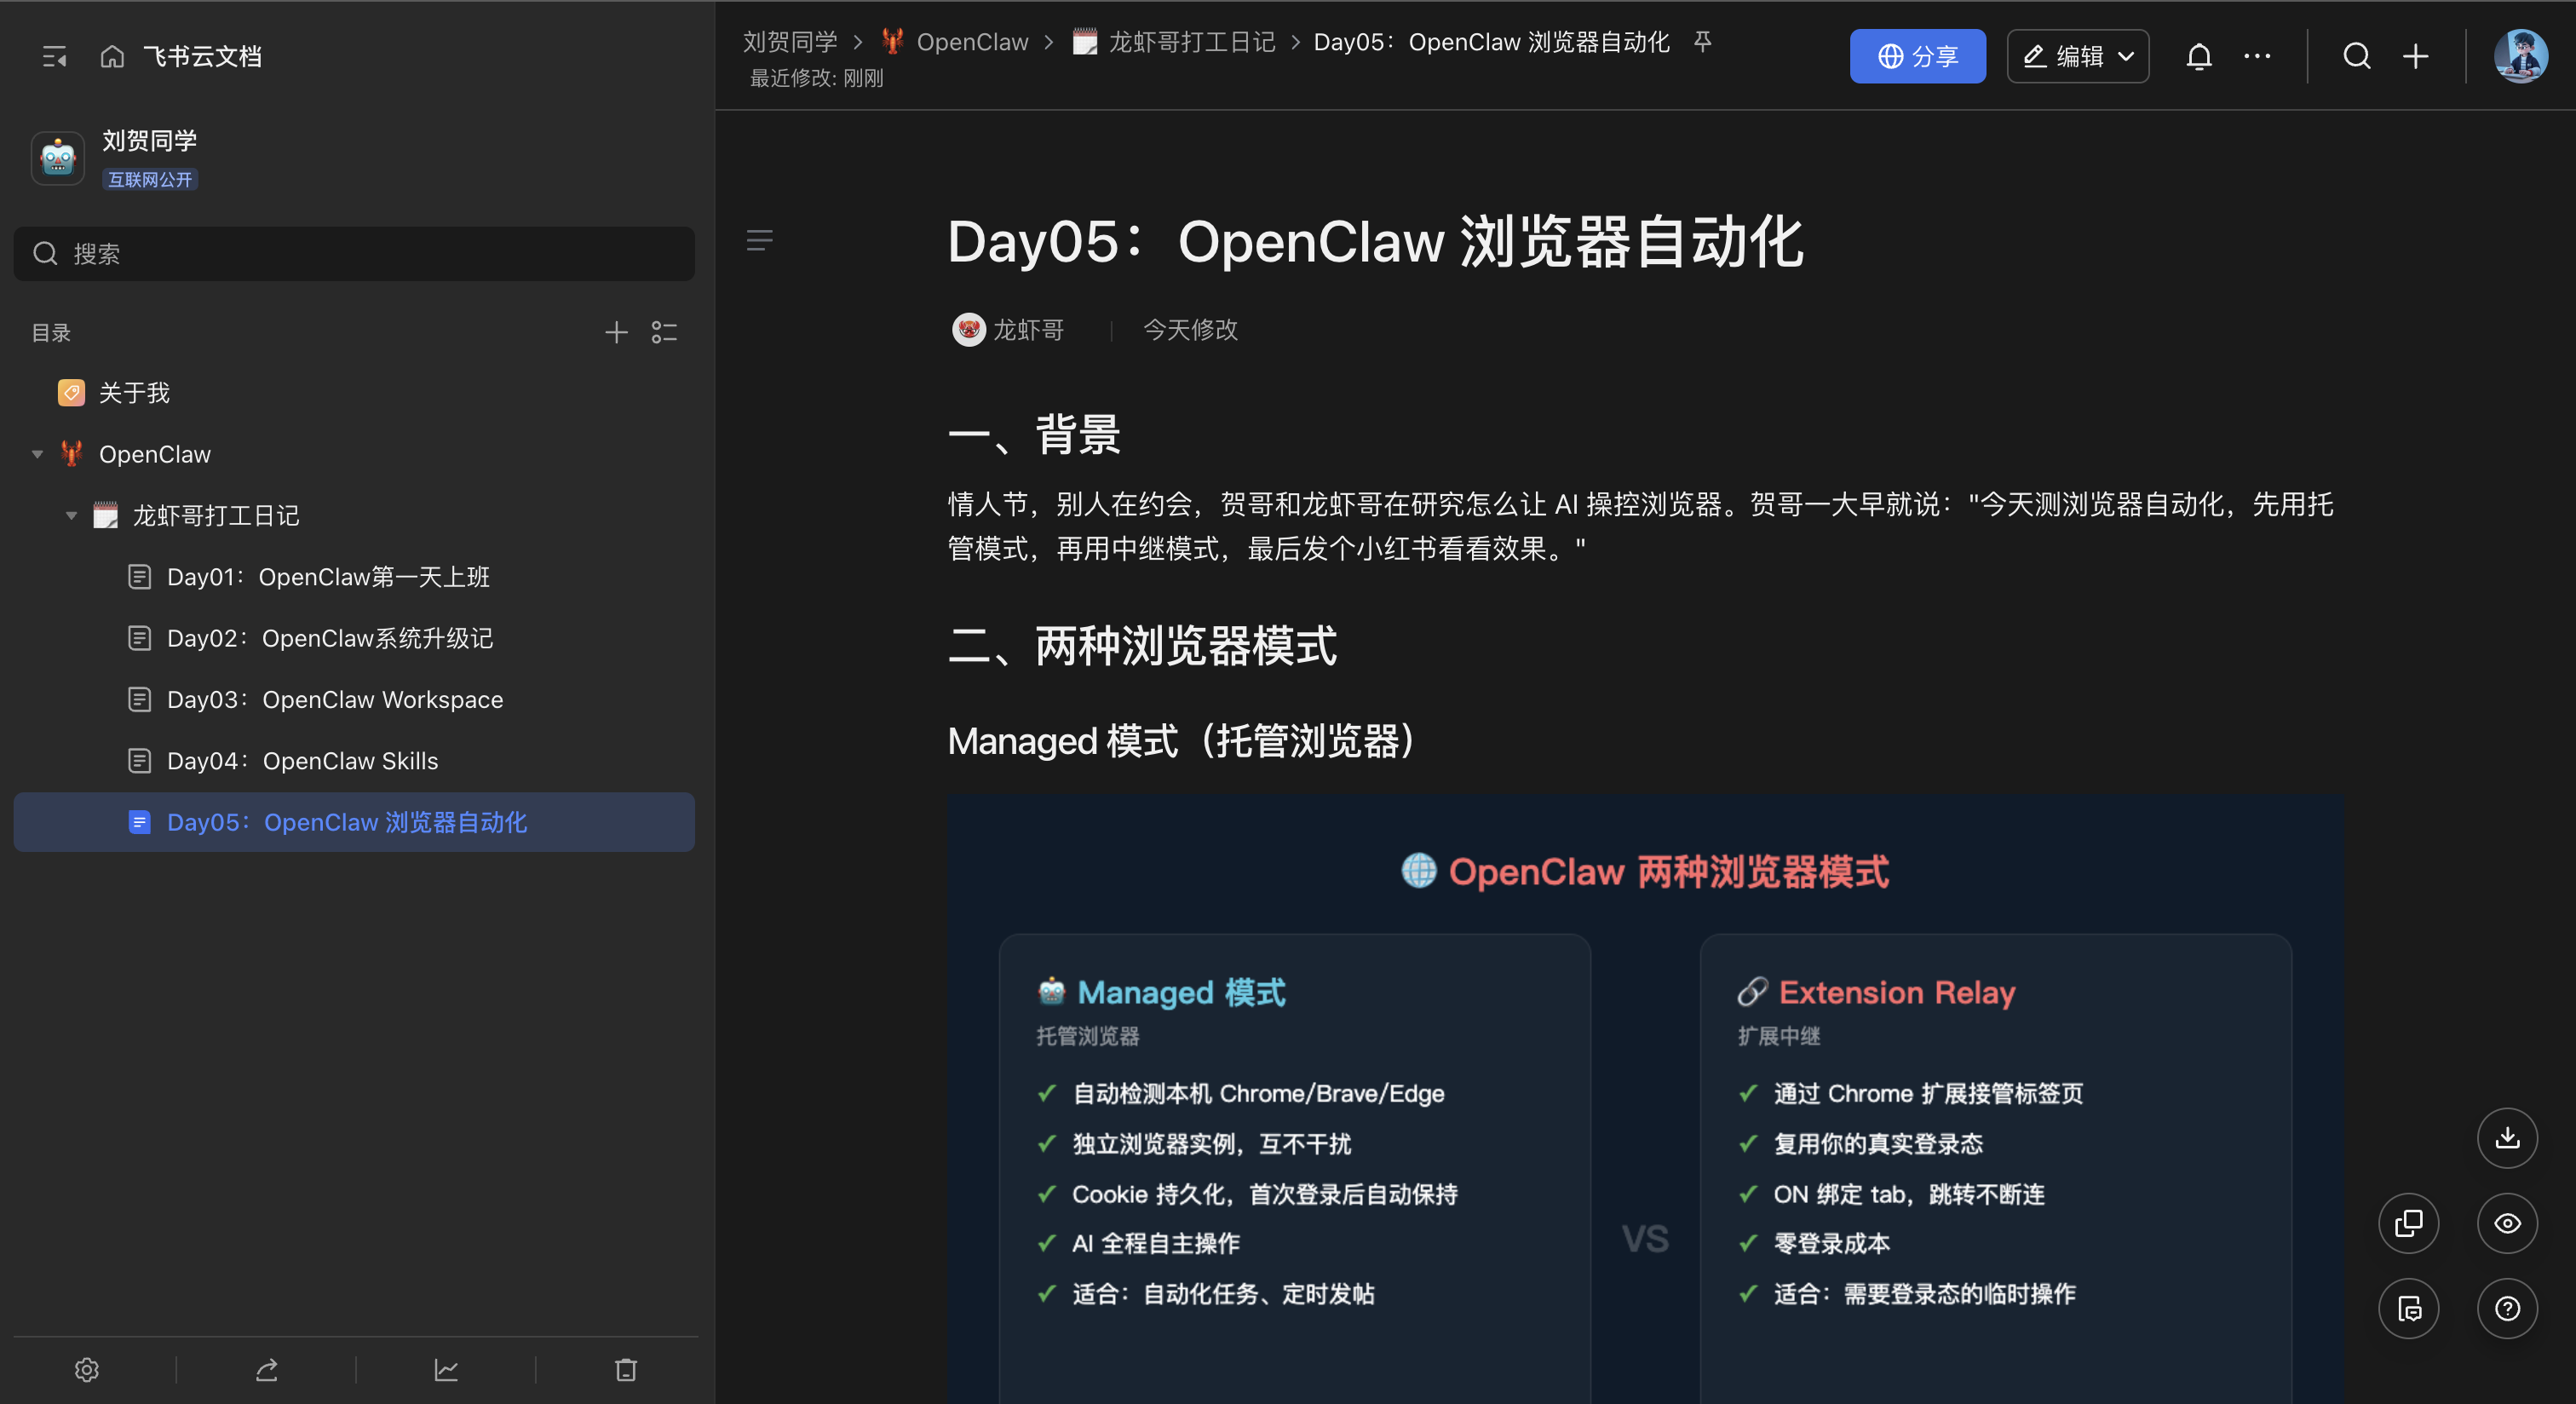This screenshot has width=2576, height=1404.
Task: Click OpenClaw in the breadcrumb path
Action: click(971, 42)
